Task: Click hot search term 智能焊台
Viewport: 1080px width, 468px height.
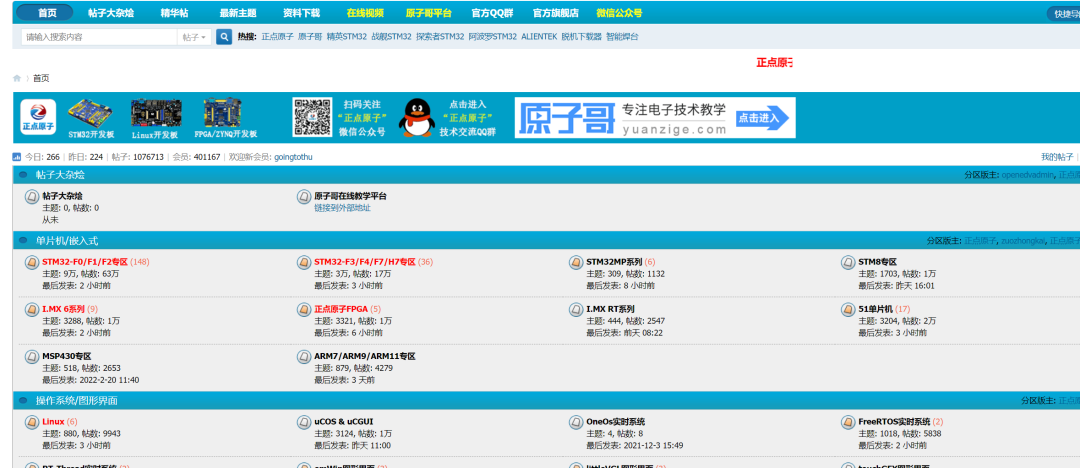Action: pos(622,37)
